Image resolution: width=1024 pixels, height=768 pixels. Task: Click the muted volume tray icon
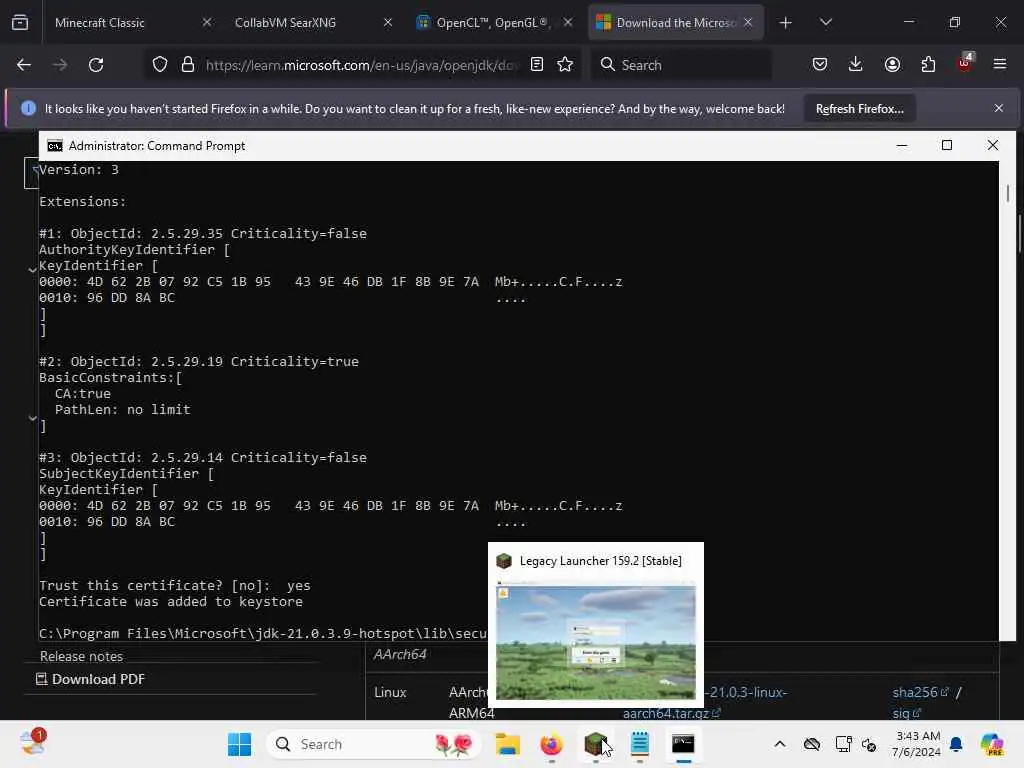tap(869, 744)
